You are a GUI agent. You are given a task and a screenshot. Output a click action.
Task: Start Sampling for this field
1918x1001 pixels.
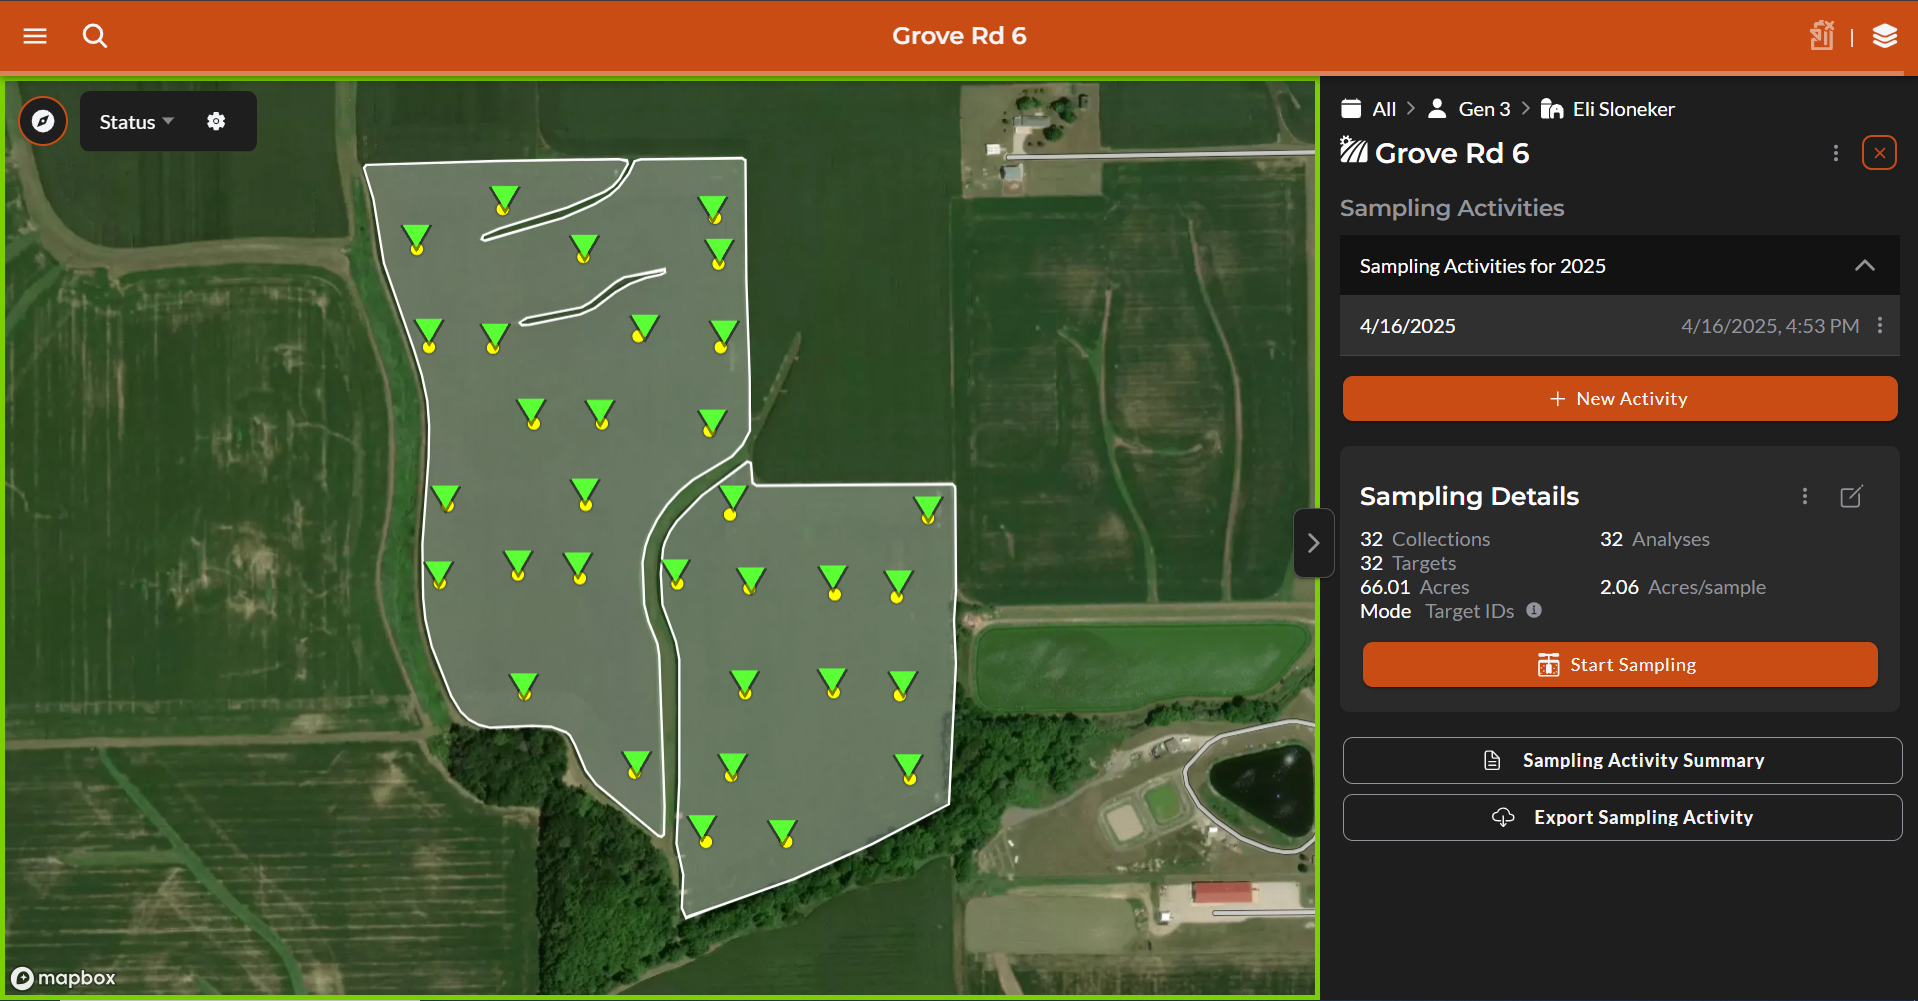point(1620,665)
